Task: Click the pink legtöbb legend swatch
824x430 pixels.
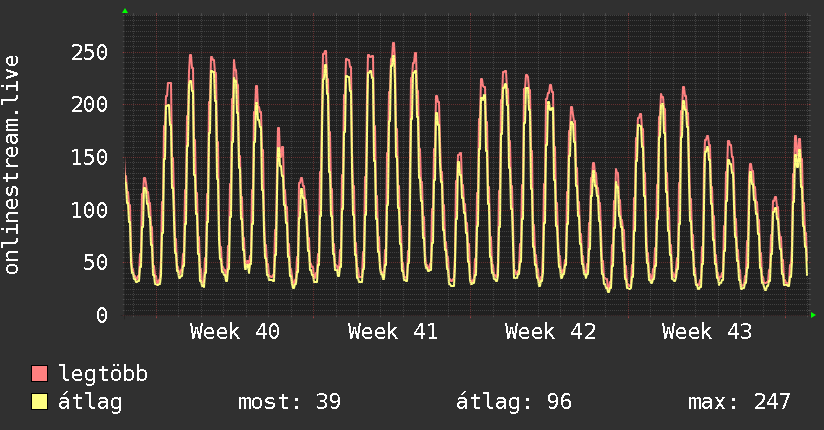Action: pyautogui.click(x=39, y=373)
